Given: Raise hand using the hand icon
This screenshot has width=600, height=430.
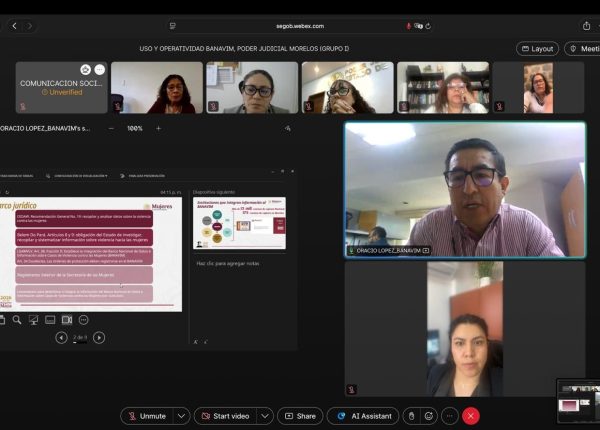Looking at the screenshot, I should [x=410, y=416].
